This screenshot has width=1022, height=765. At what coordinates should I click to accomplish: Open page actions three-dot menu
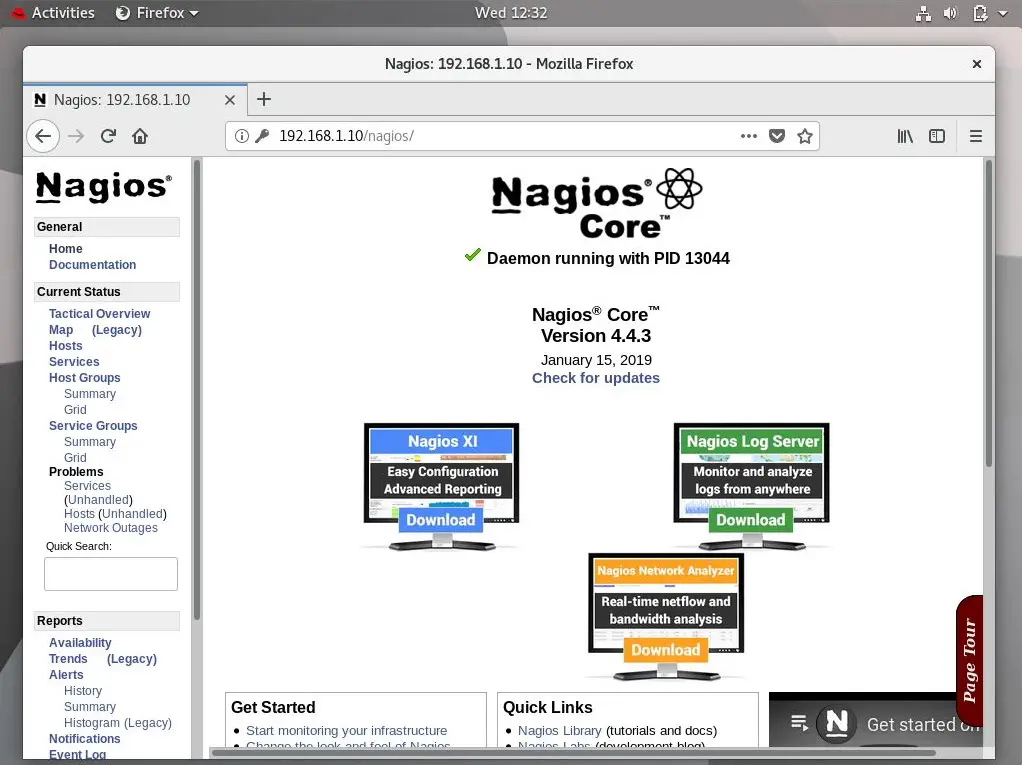[749, 136]
